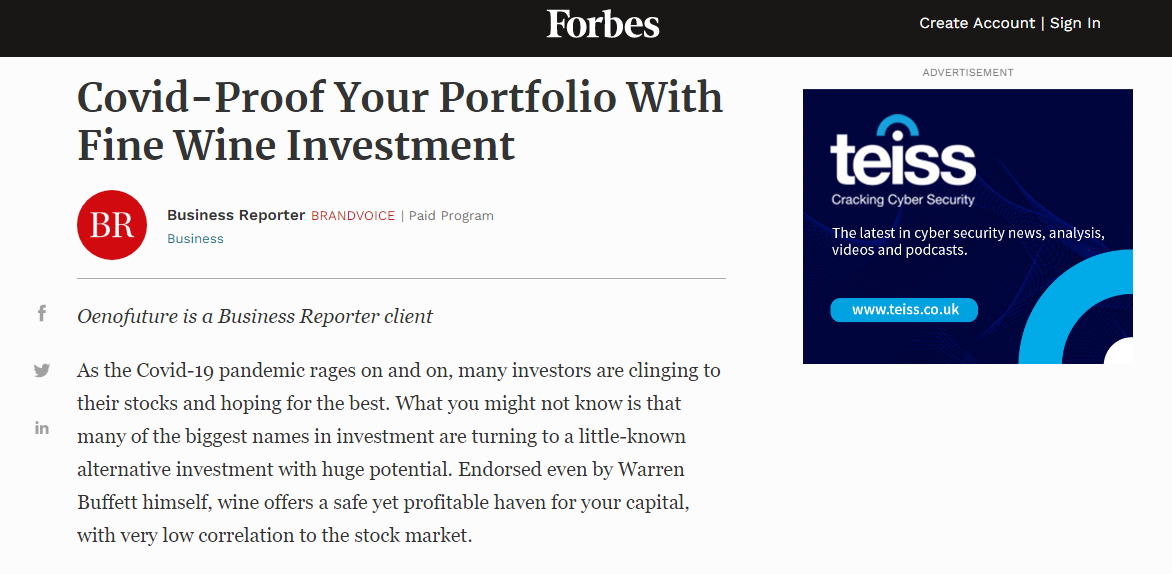Click the Oenofuture client disclosure line

point(255,316)
